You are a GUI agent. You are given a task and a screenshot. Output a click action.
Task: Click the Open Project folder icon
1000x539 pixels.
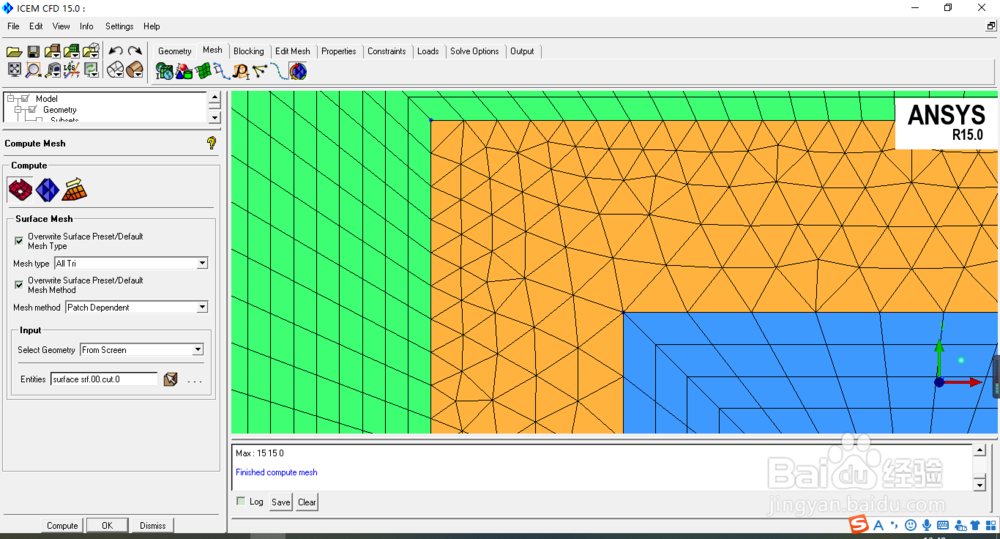coord(14,51)
